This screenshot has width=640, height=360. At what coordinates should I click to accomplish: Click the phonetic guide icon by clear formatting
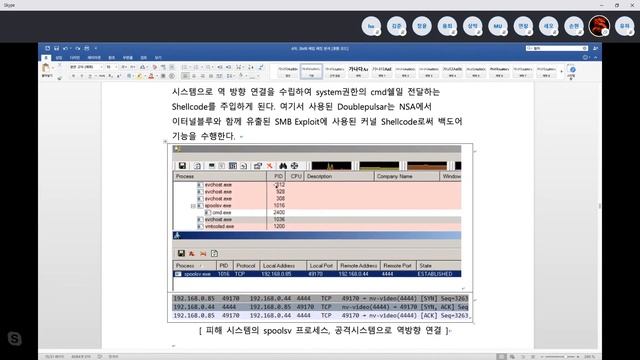[163, 67]
